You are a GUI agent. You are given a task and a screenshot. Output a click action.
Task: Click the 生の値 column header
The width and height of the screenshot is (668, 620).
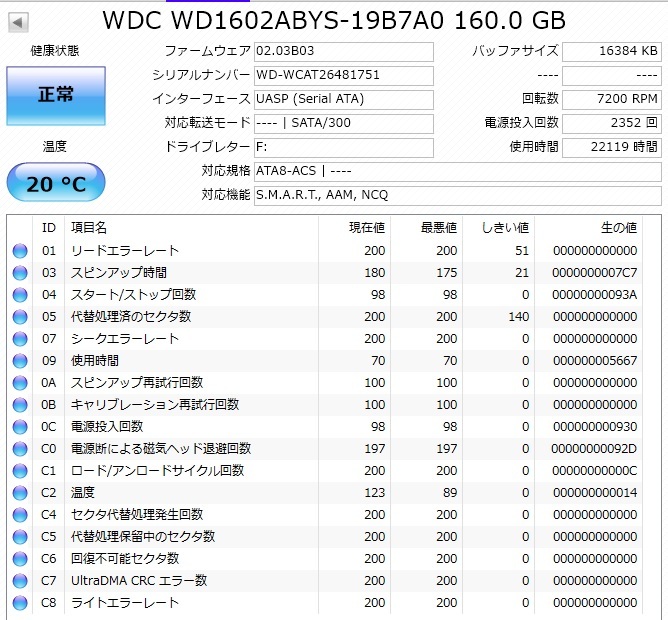[x=619, y=228]
